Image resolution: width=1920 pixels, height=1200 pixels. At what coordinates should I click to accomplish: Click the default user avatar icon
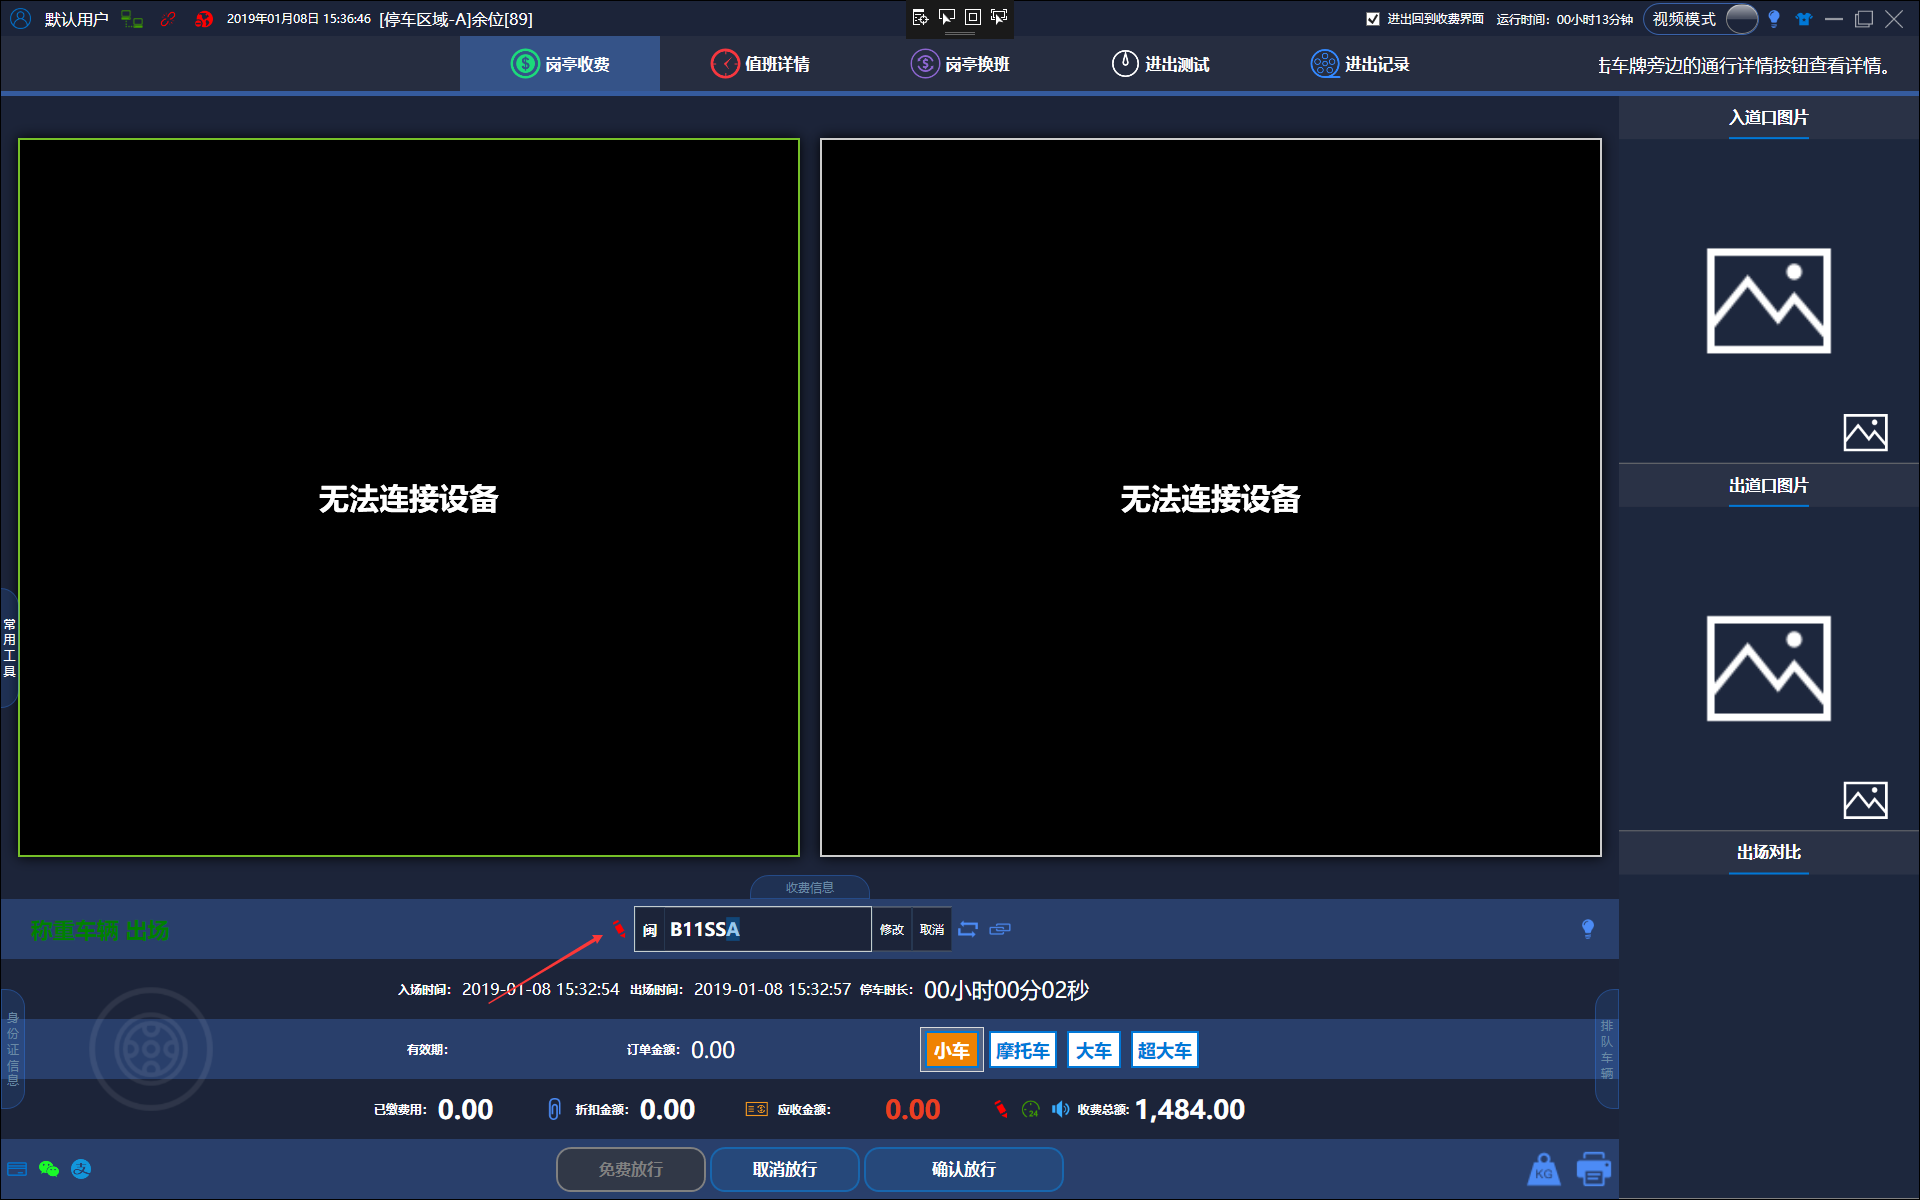click(x=20, y=19)
